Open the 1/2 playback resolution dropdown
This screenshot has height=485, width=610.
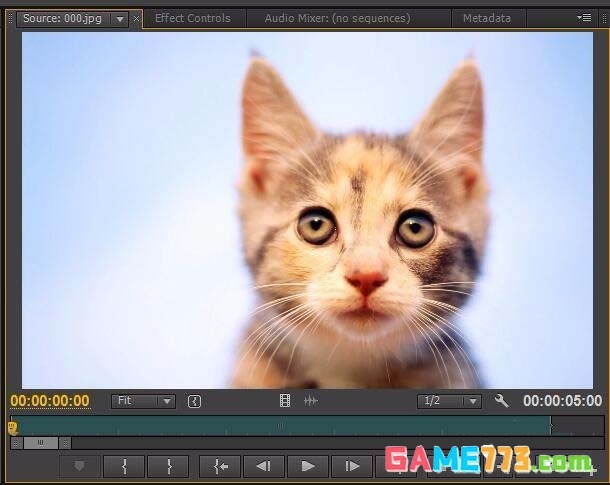(x=449, y=401)
